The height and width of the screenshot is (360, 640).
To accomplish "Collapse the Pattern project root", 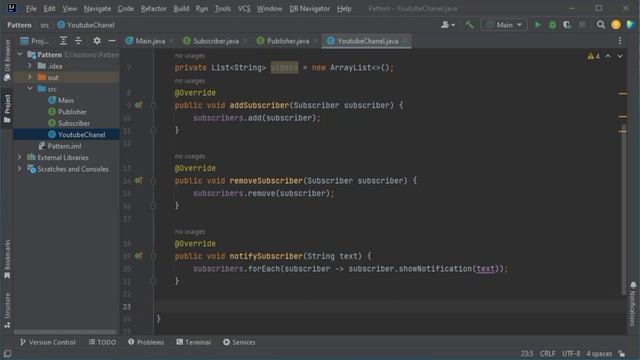I will click(x=20, y=54).
